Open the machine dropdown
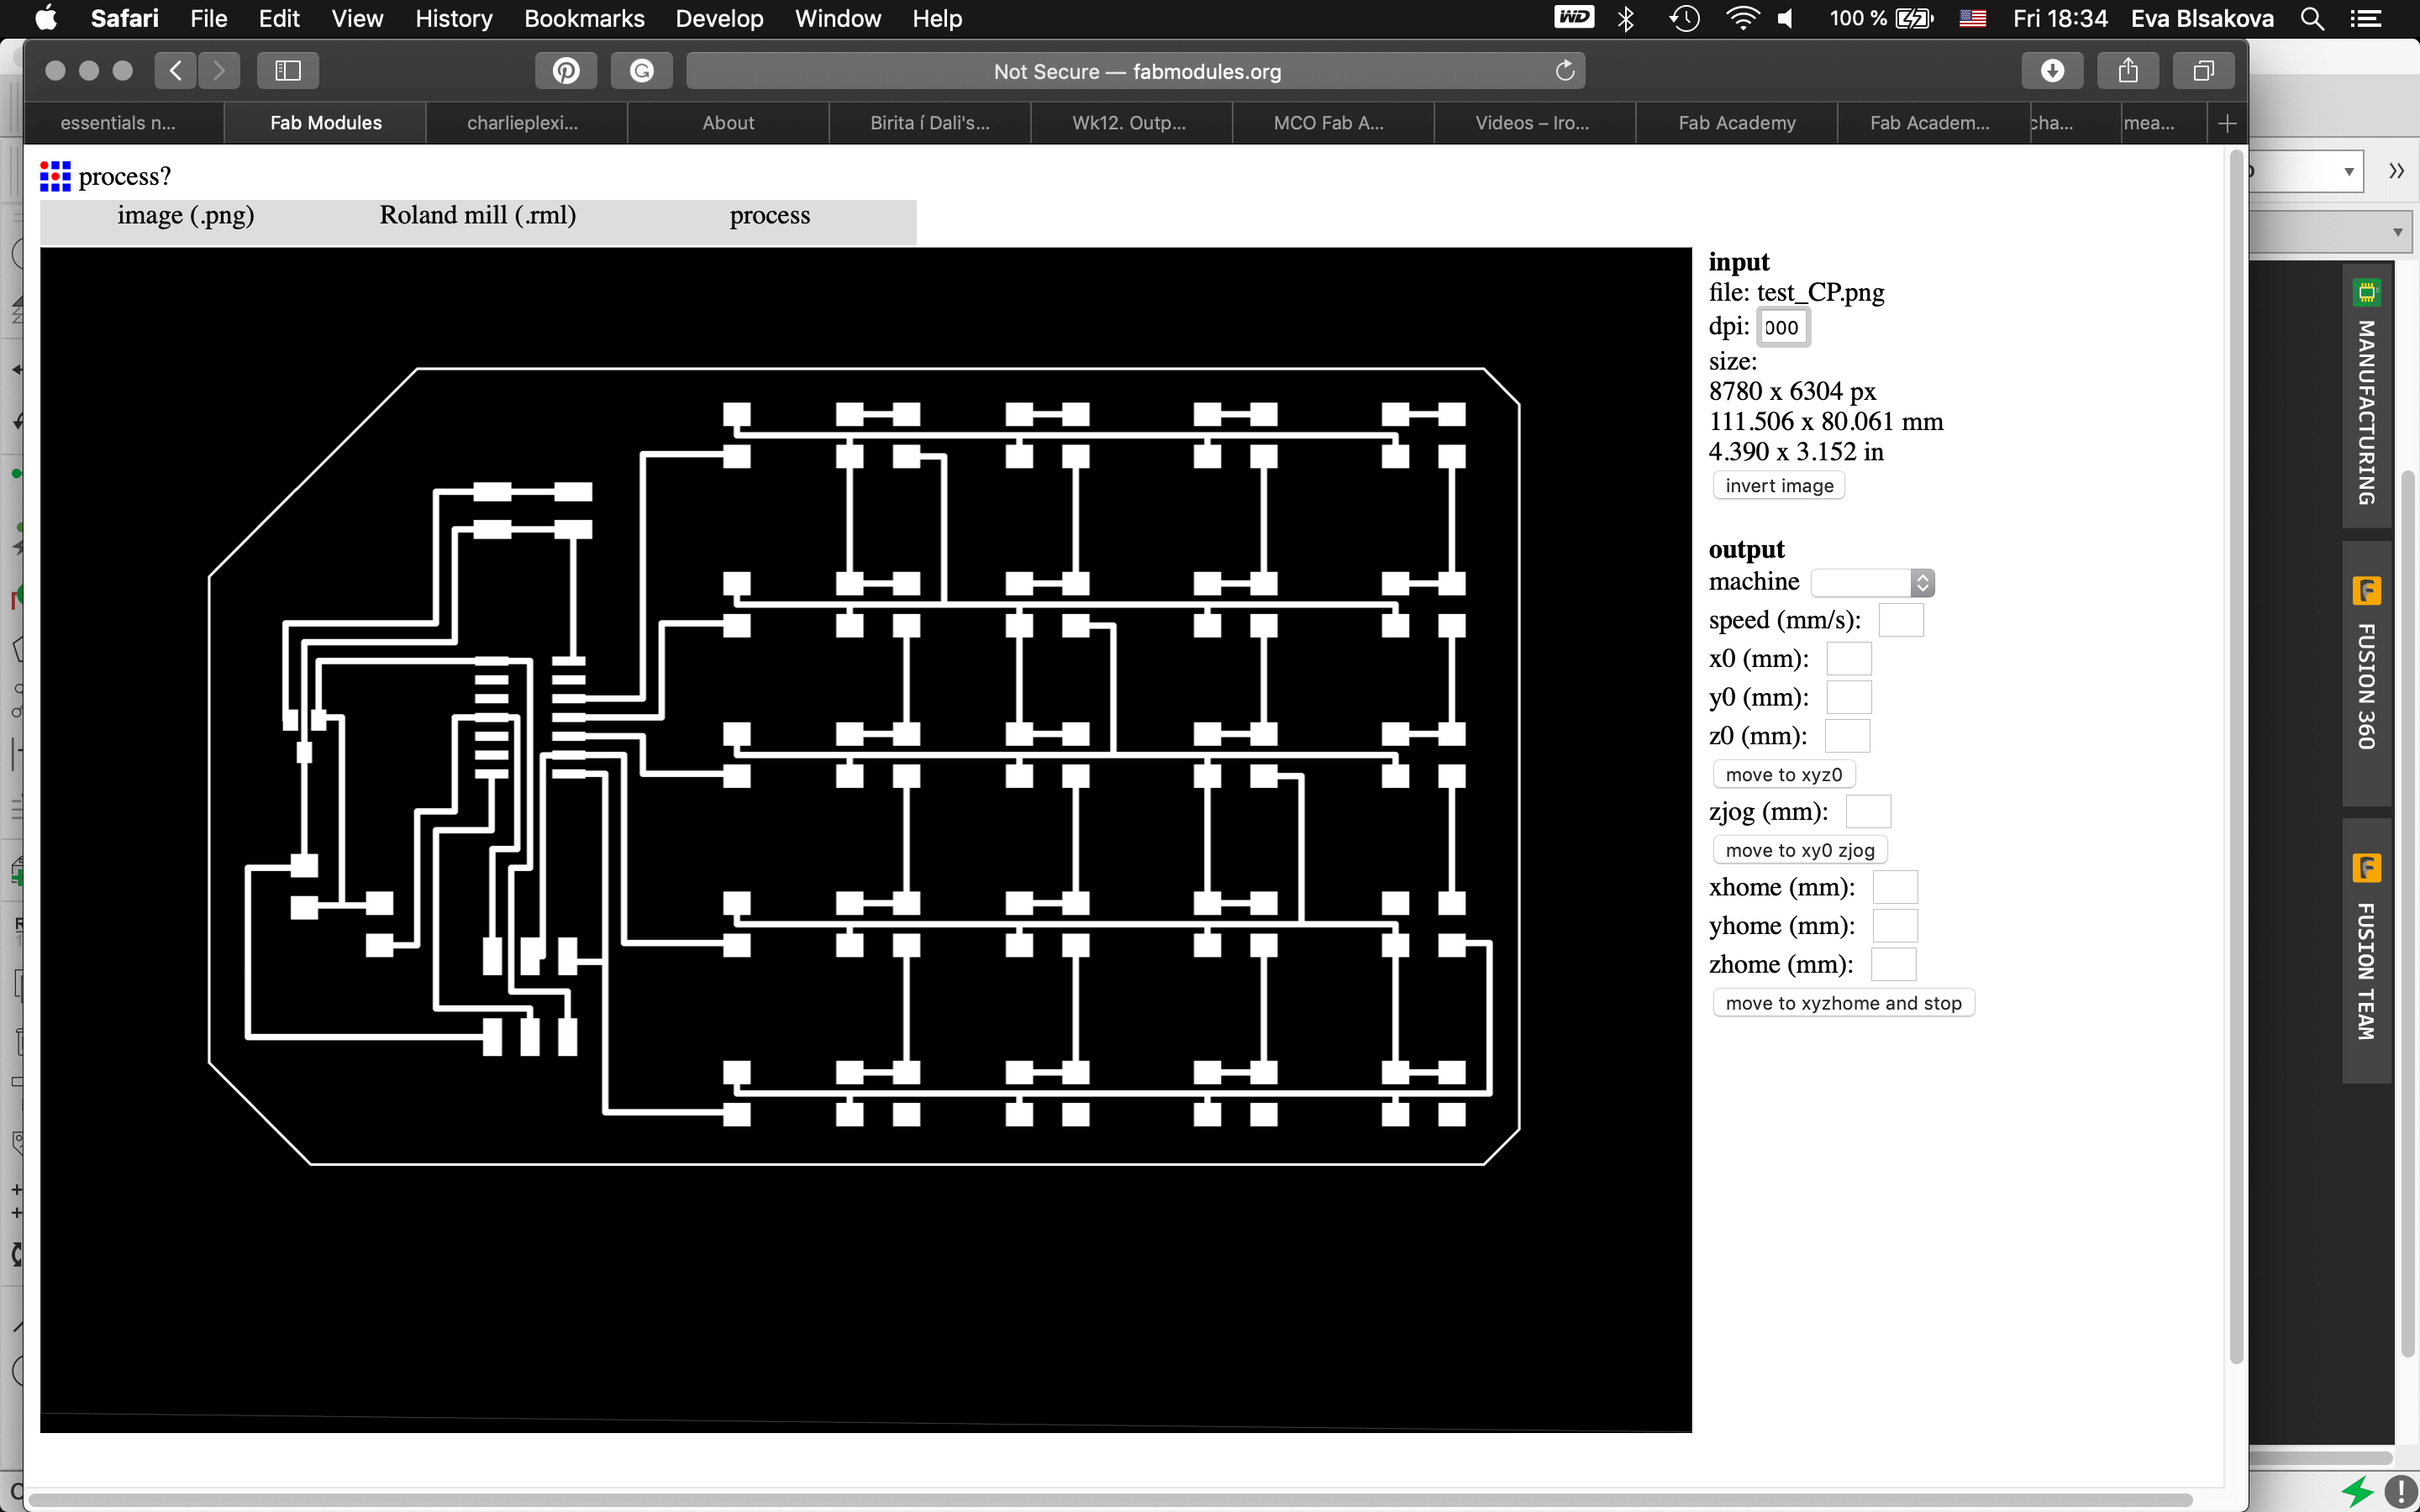The height and width of the screenshot is (1512, 2420). (x=1872, y=583)
